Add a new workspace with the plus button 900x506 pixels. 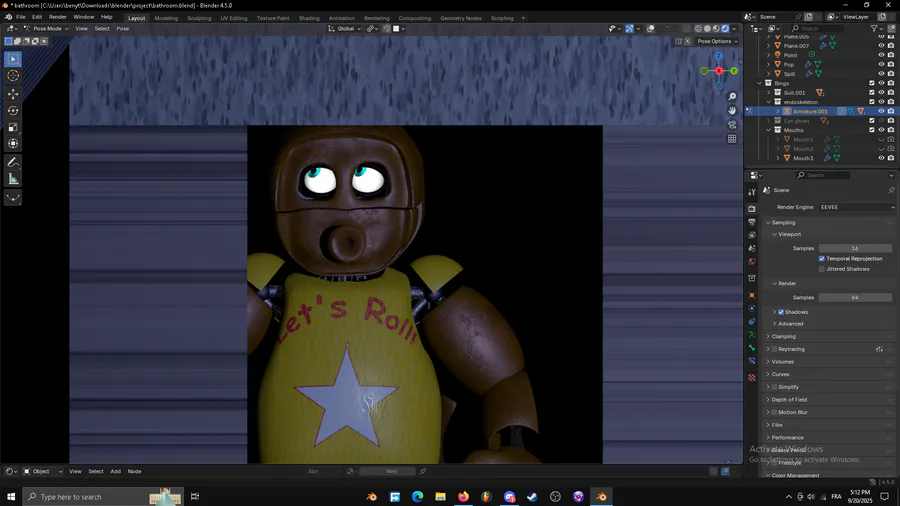tap(523, 18)
